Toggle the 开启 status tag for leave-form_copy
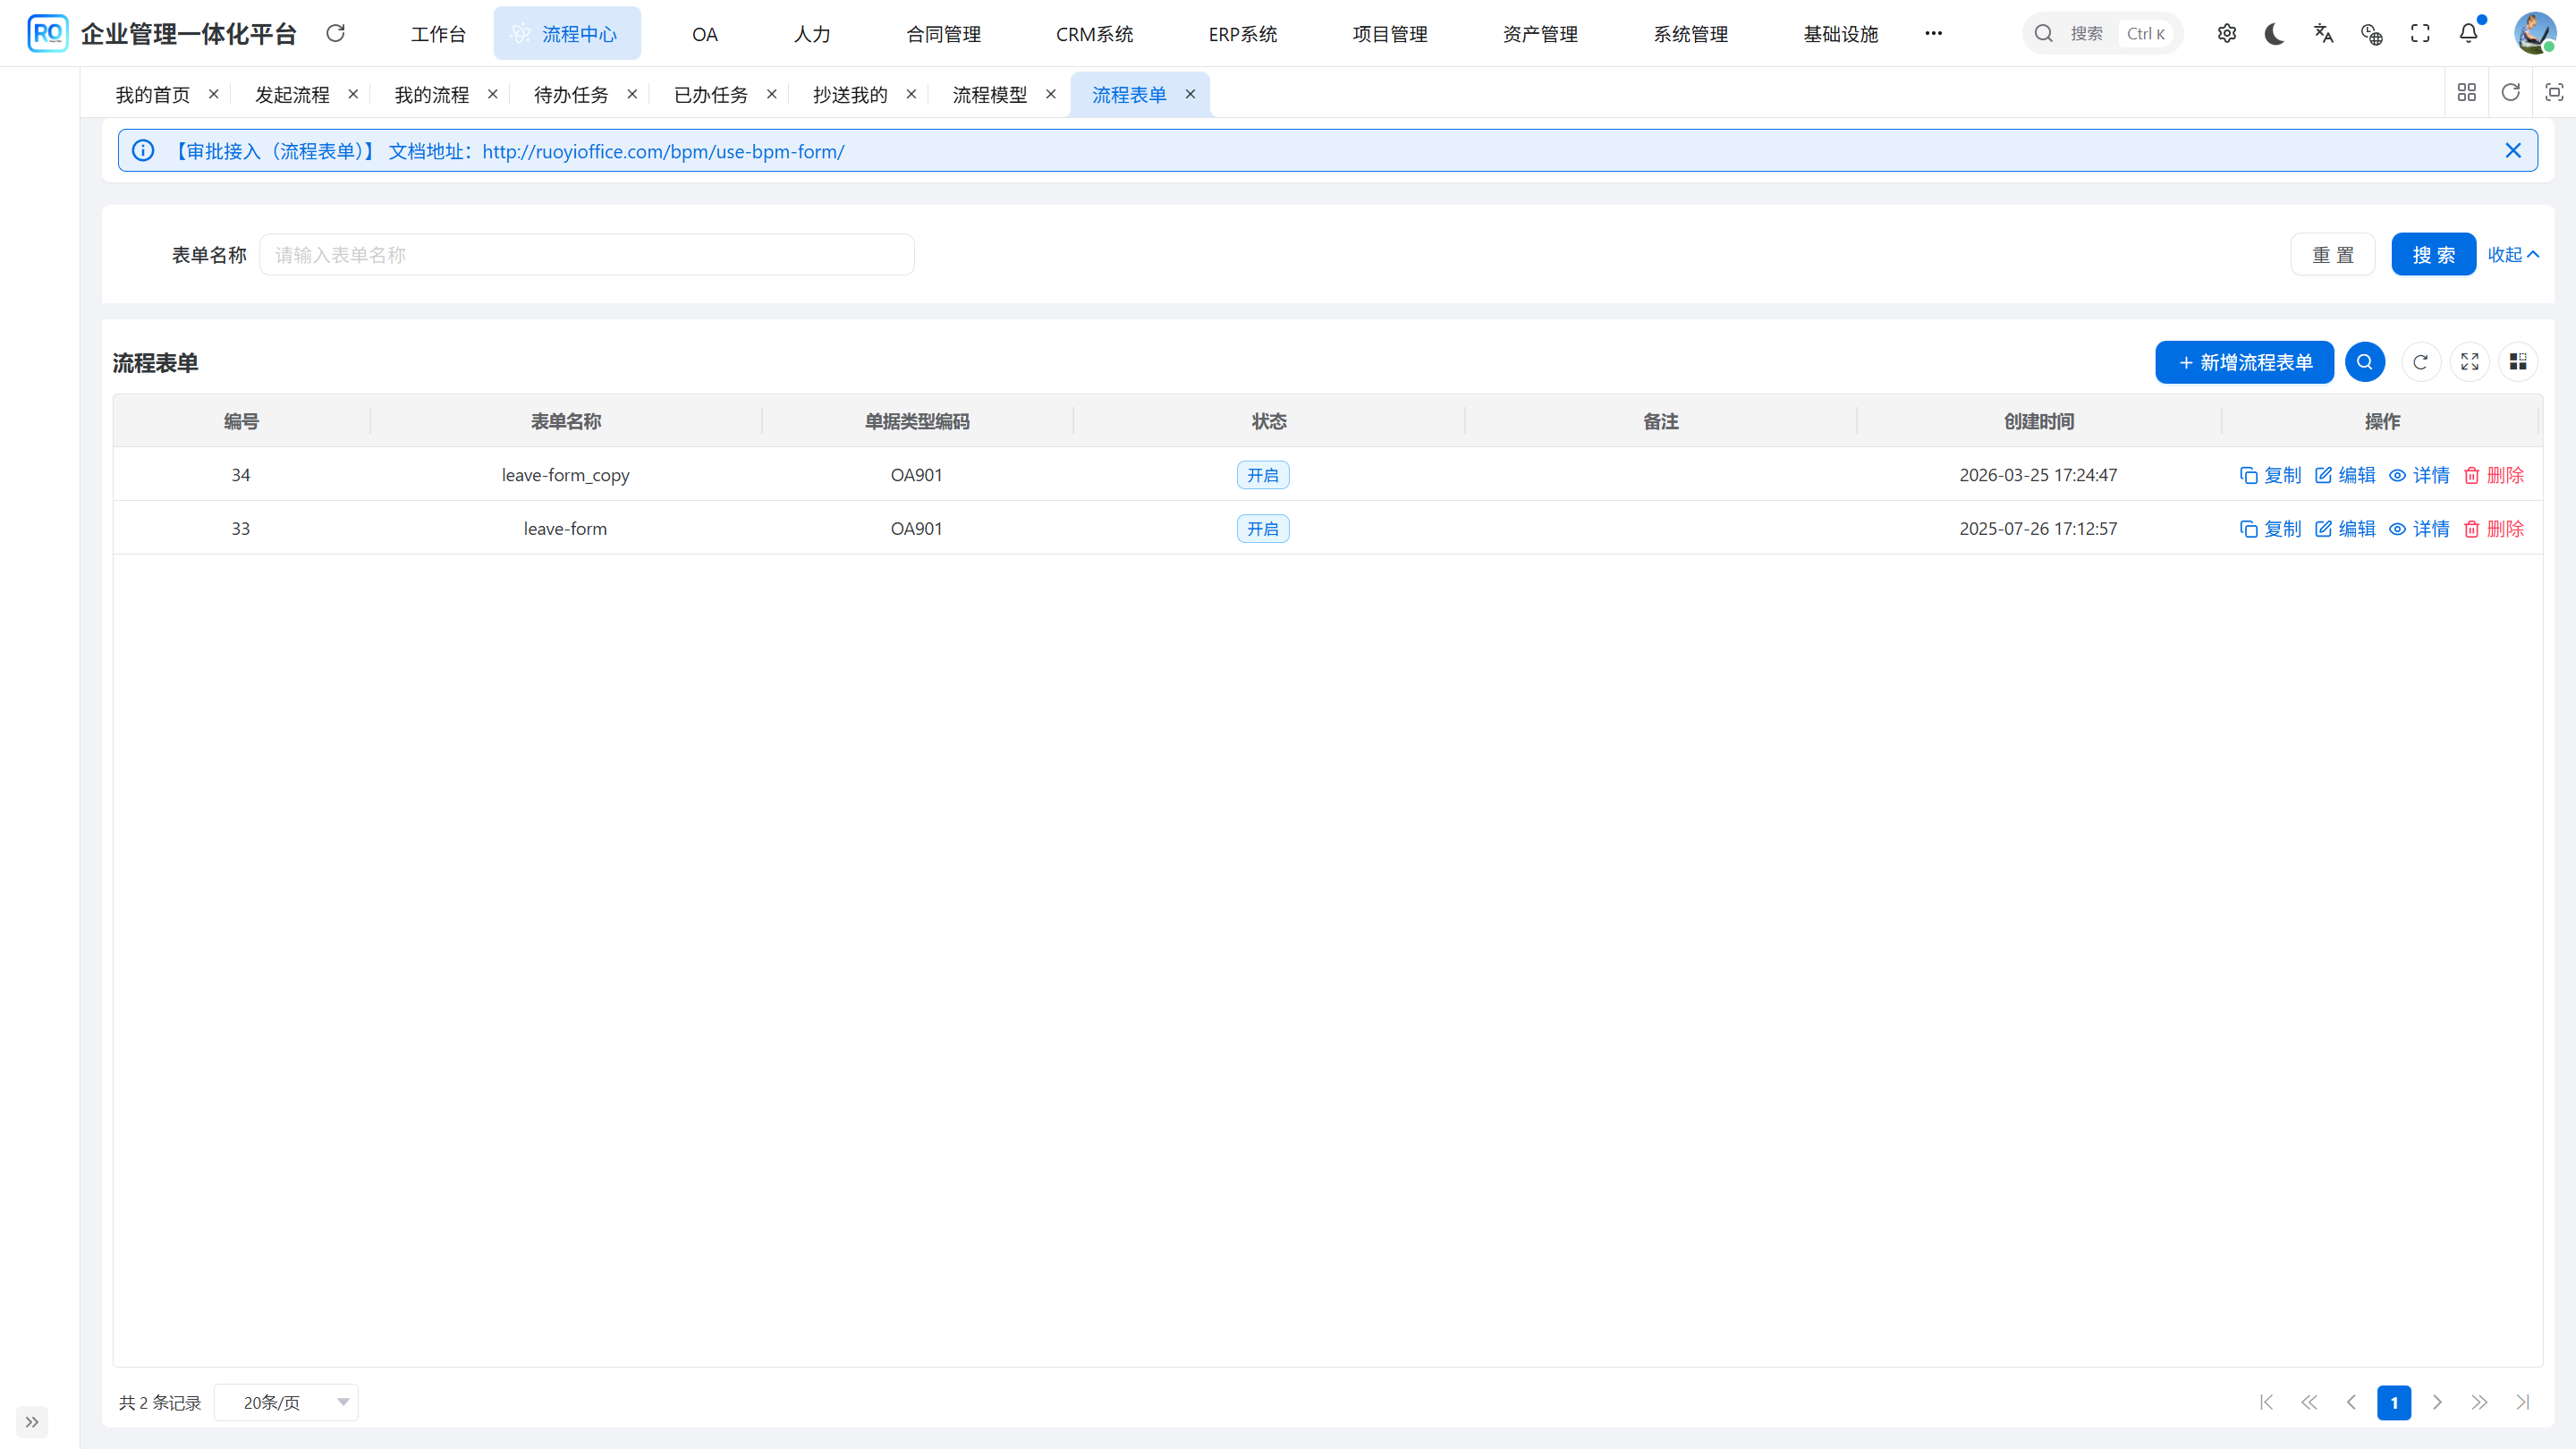 click(x=1262, y=475)
